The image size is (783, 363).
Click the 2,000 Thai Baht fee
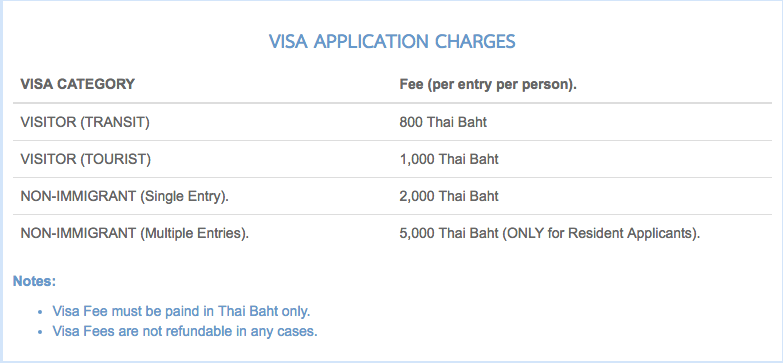pos(449,196)
